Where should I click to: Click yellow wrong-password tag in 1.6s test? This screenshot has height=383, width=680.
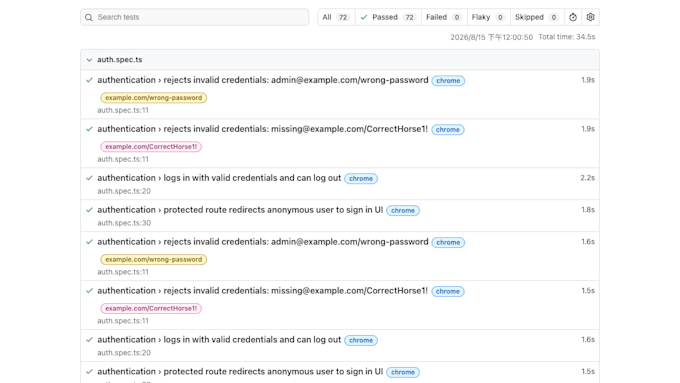[154, 259]
